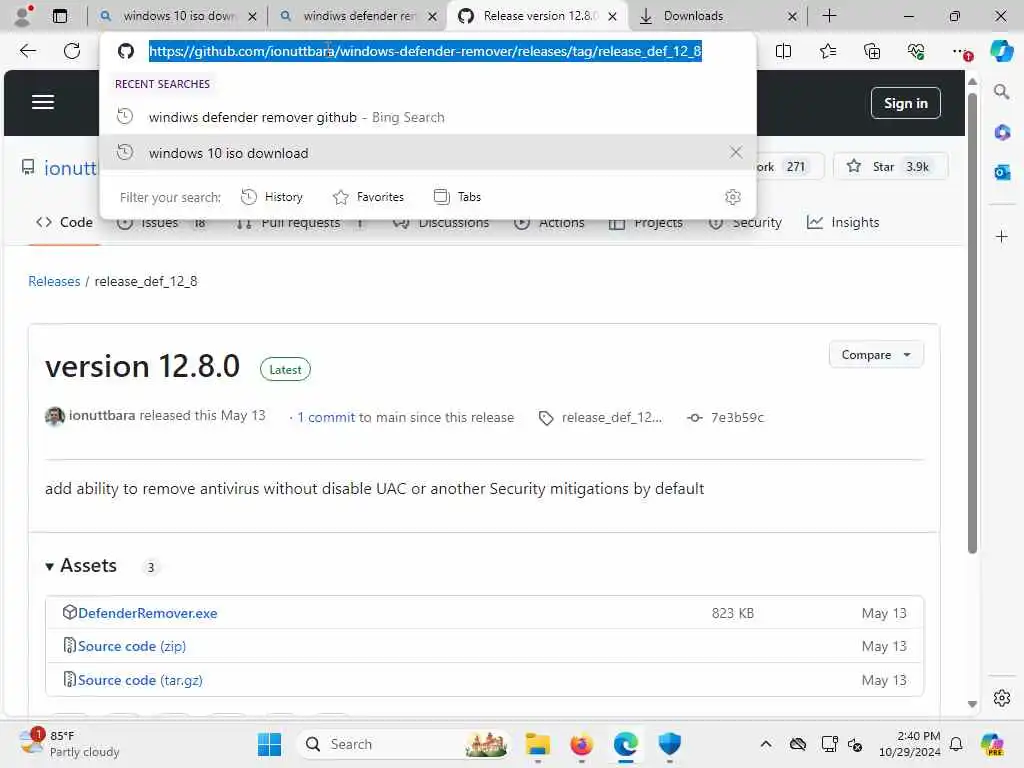This screenshot has height=768, width=1024.
Task: Open GitHub hamburger navigation menu
Action: coord(43,103)
